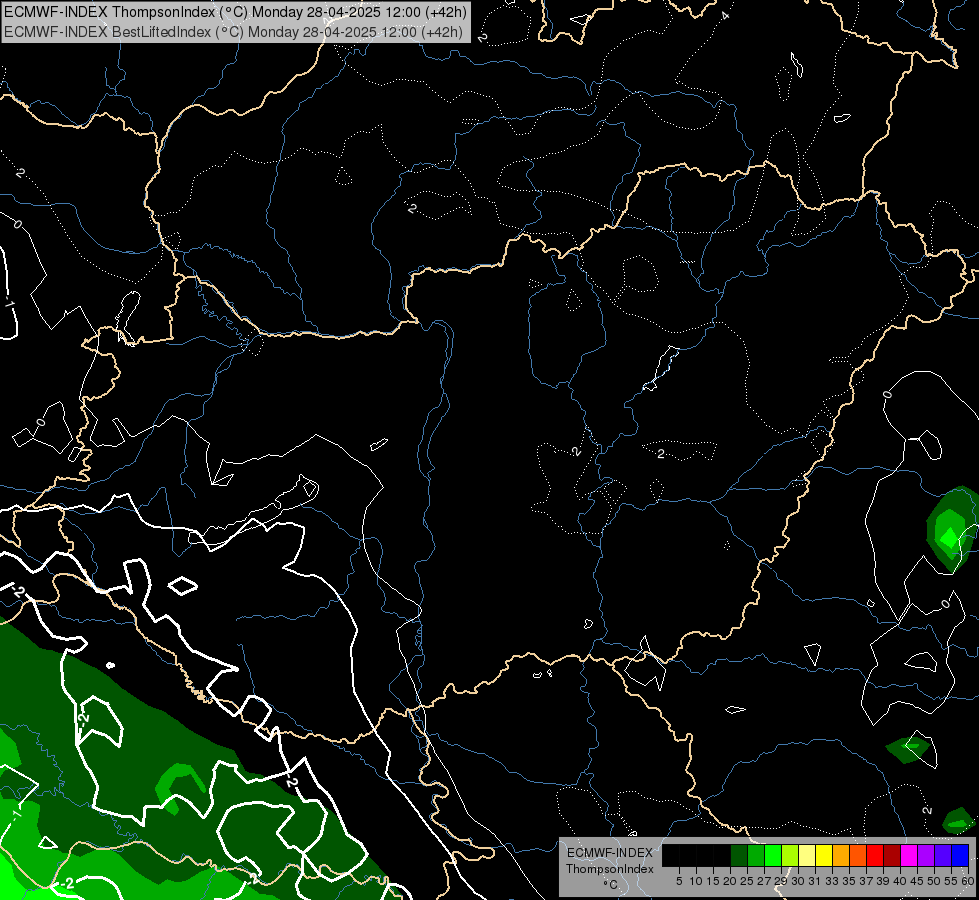The image size is (979, 900).
Task: Select the bright green 27–29 legend swatch
Action: coord(773,855)
